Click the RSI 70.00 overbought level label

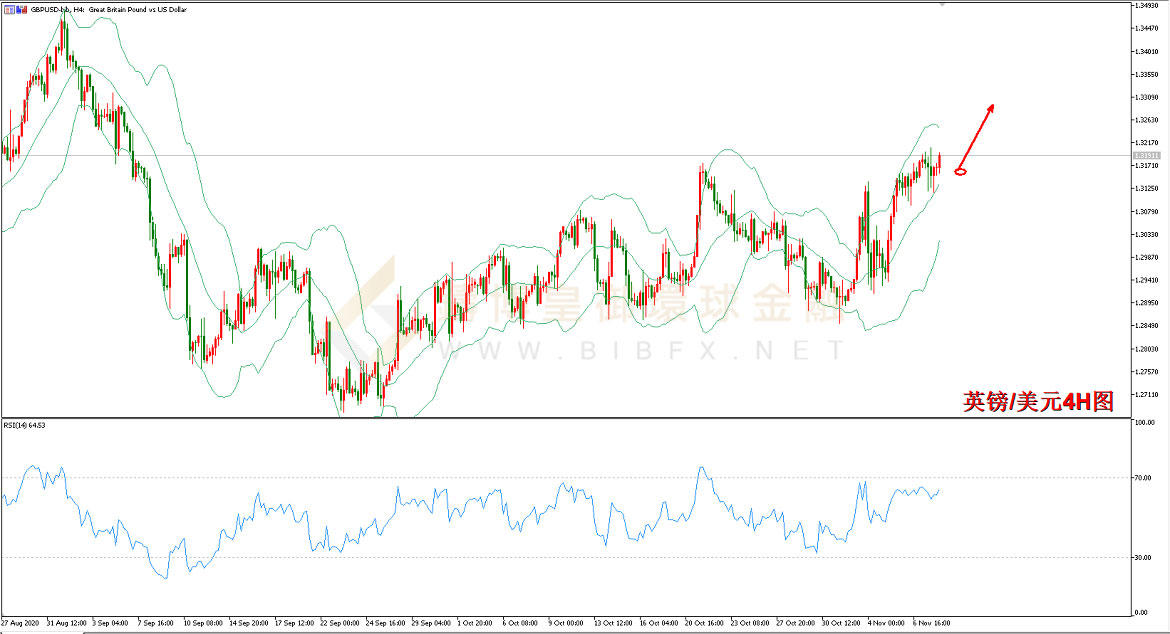(x=1142, y=479)
